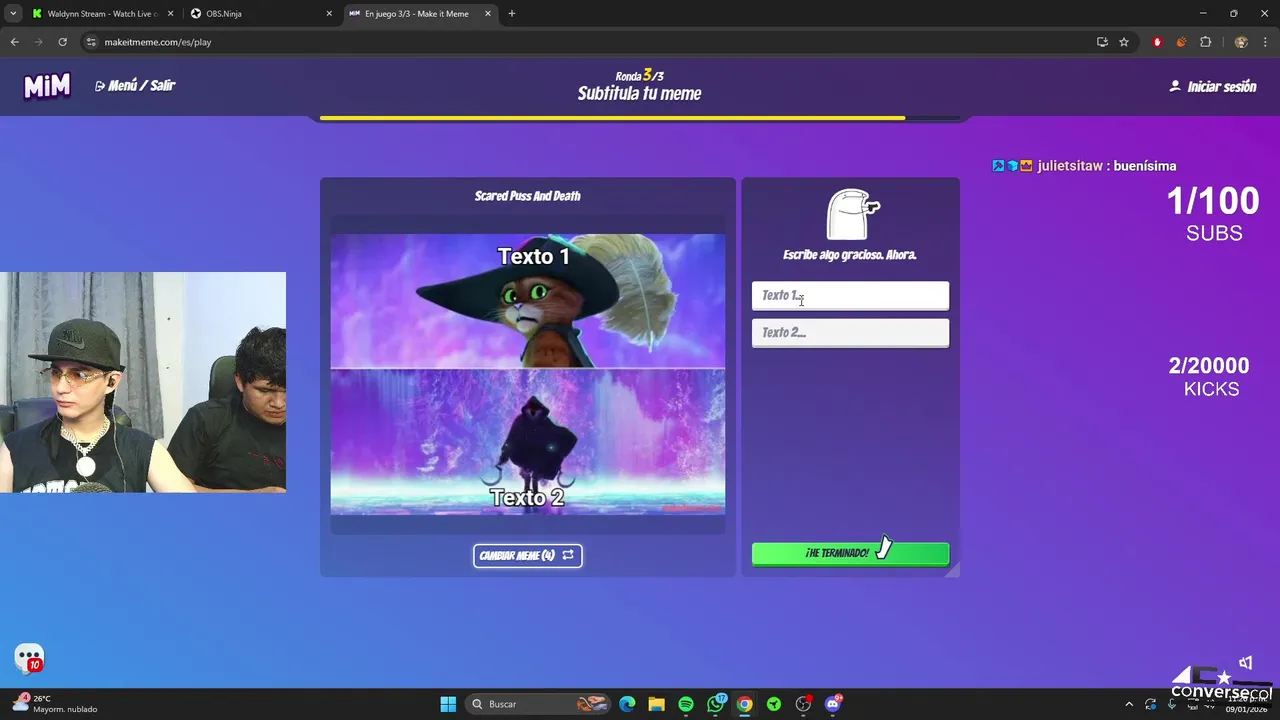Bookmark this page with star icon
Screen dimensions: 1280x720
click(x=1124, y=42)
